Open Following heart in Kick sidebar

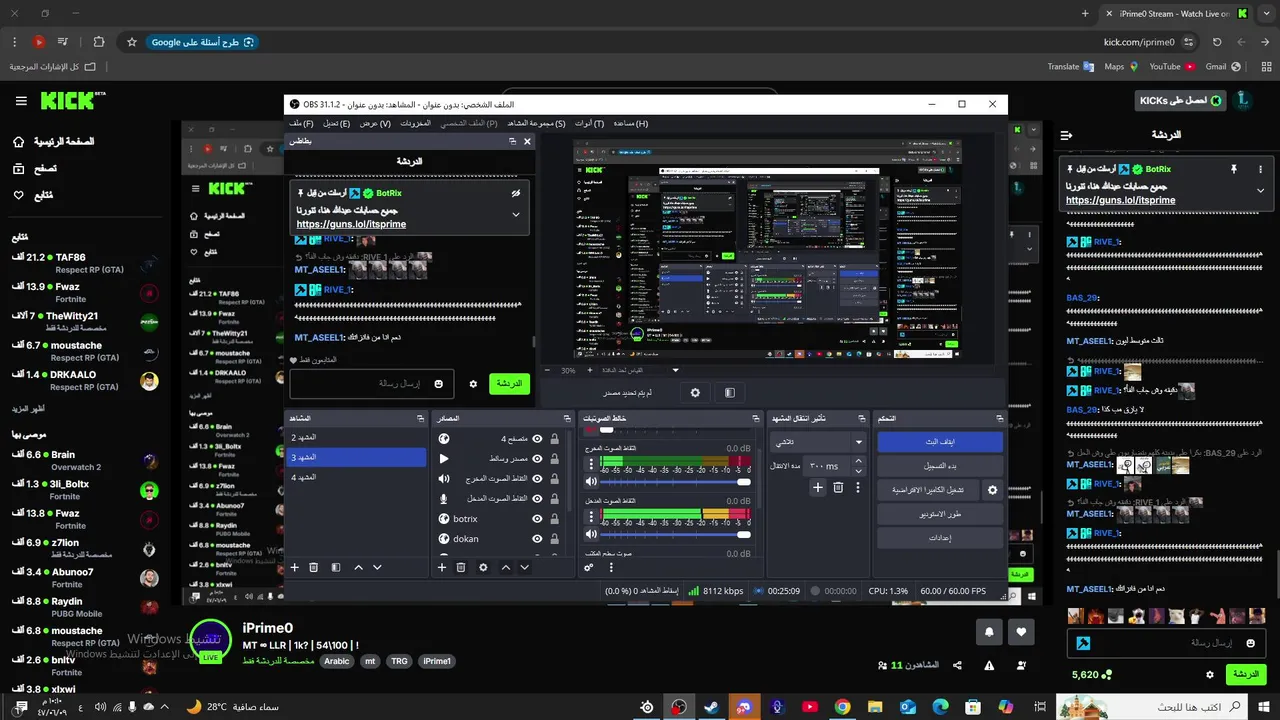[x=18, y=195]
